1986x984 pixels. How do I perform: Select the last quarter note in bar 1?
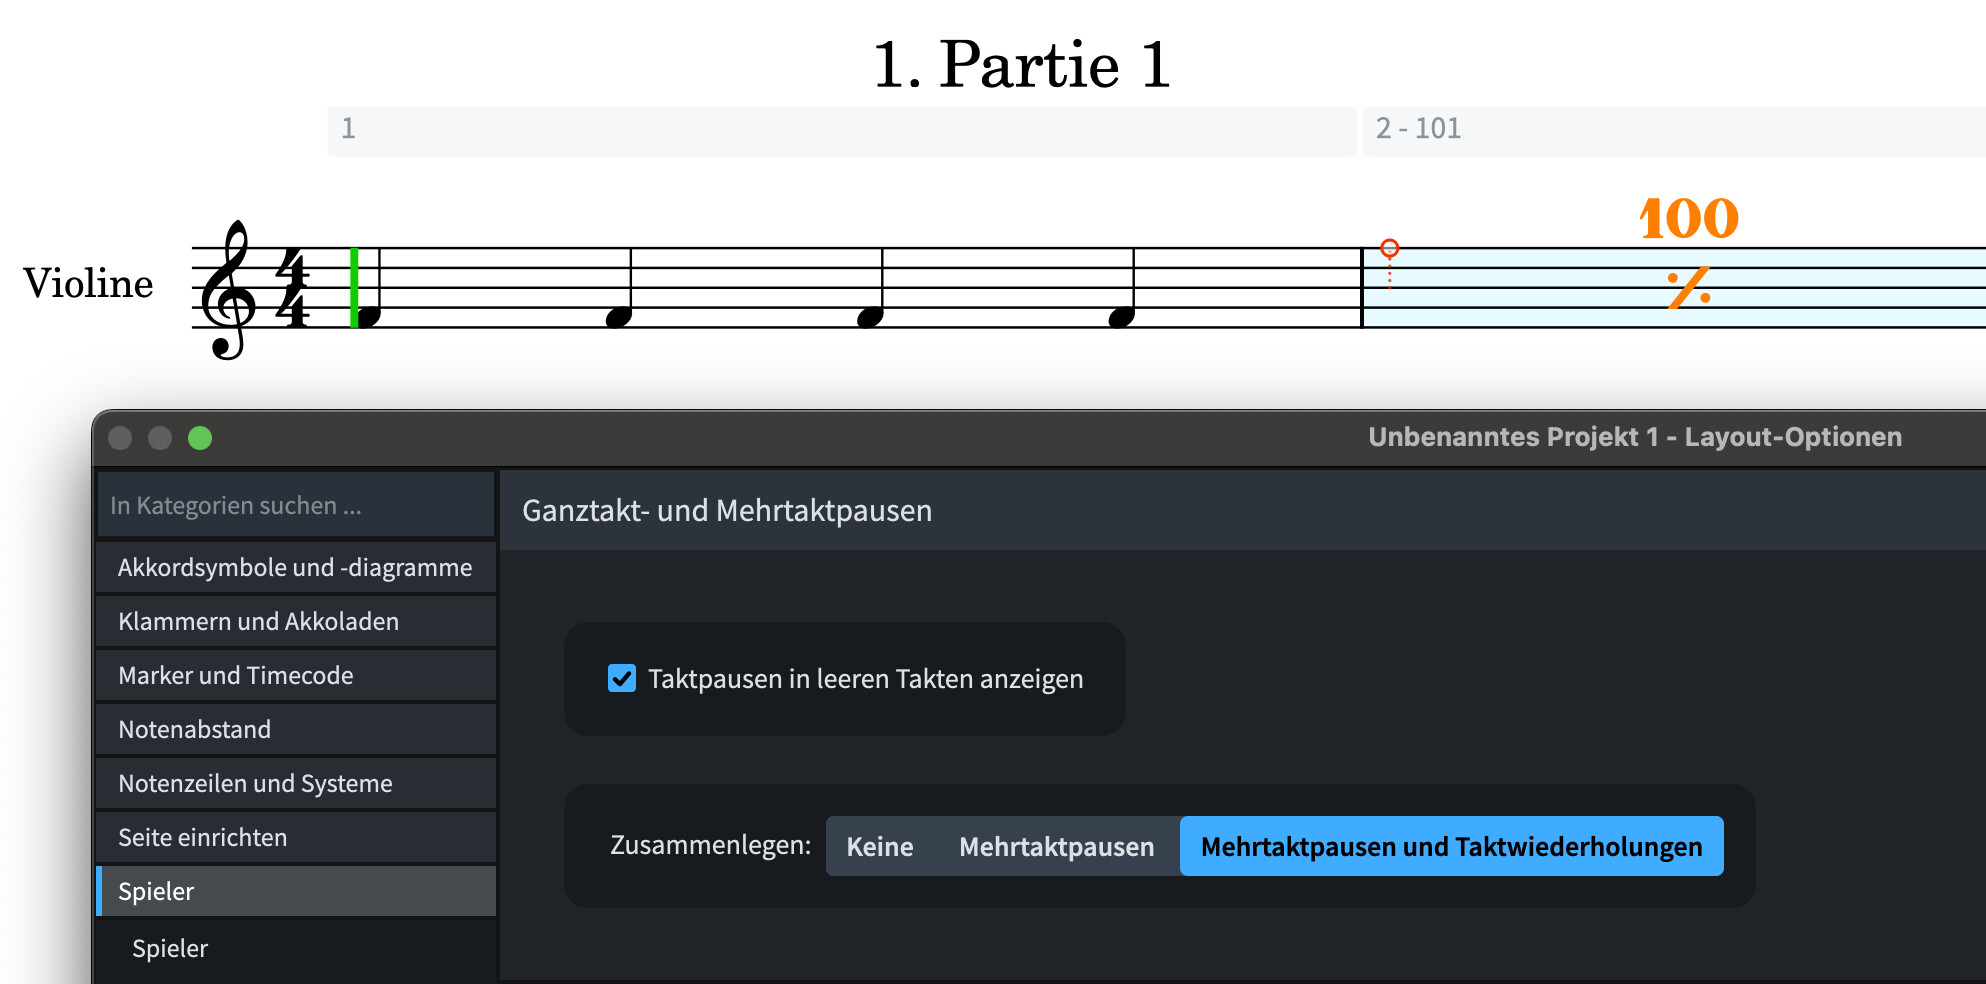click(1122, 316)
